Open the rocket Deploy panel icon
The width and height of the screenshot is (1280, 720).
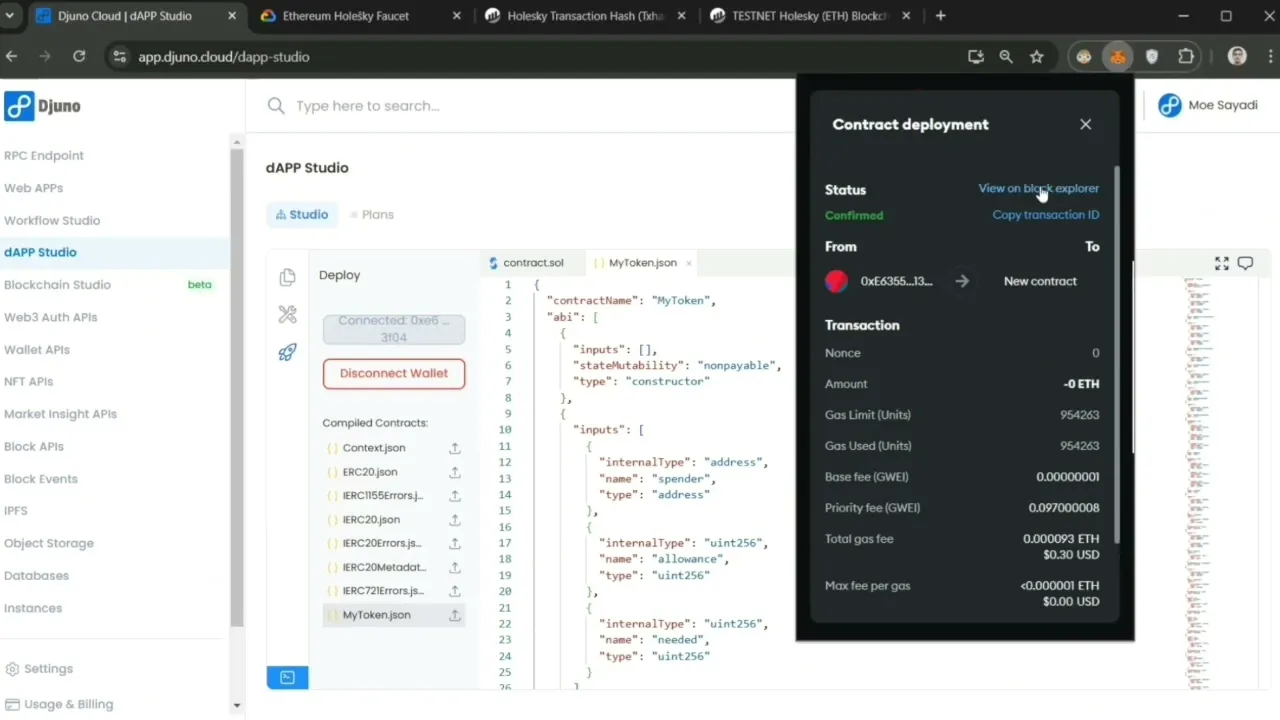[288, 352]
